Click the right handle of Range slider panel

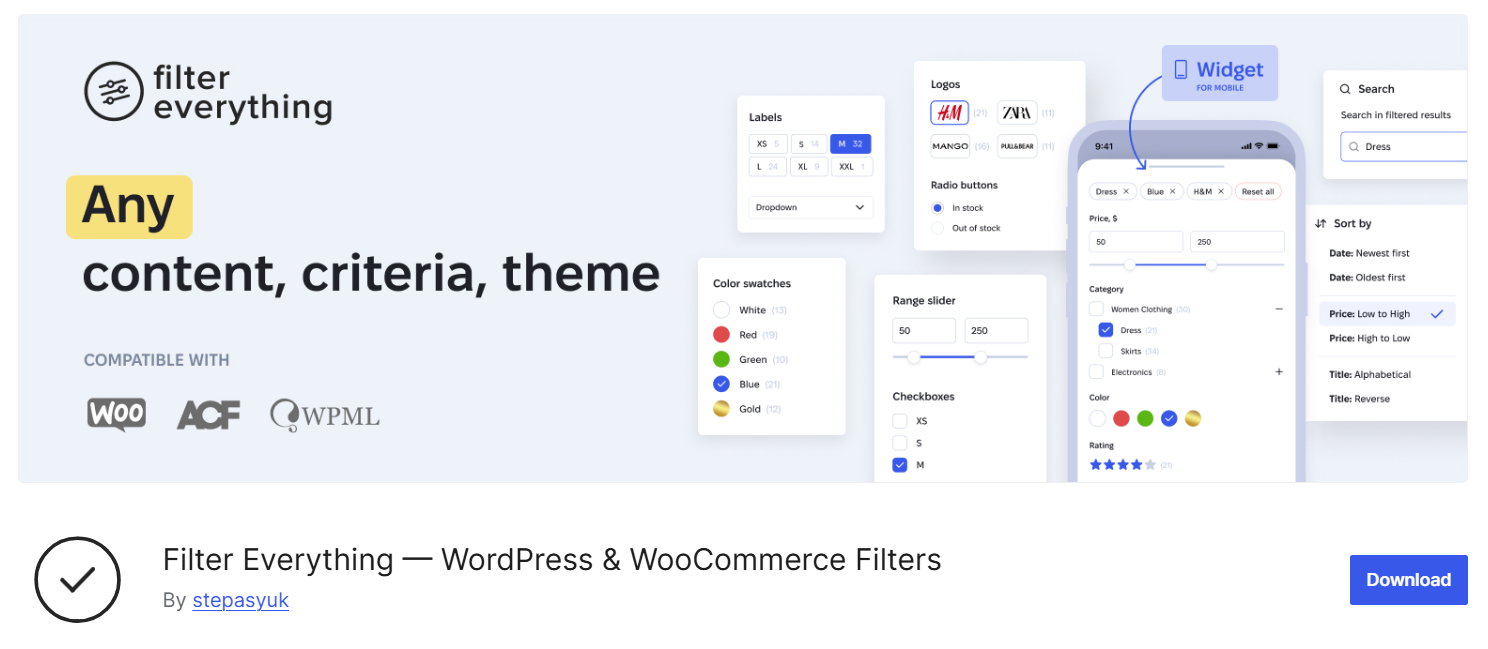(981, 357)
